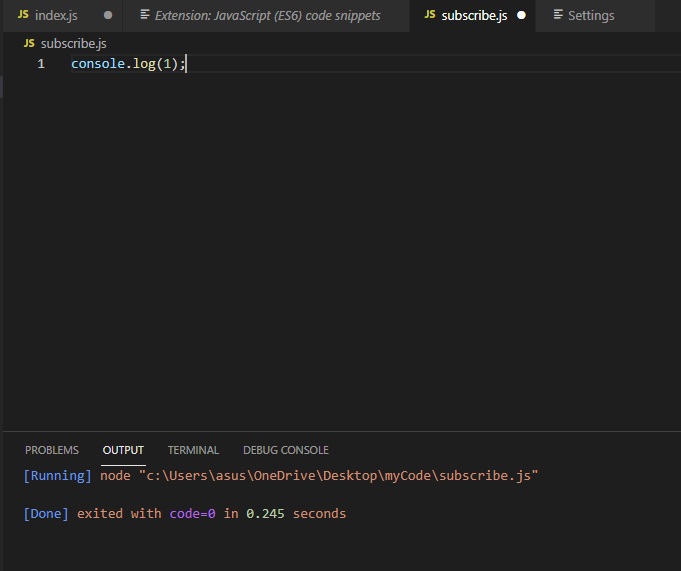Select the OUTPUT panel tab
This screenshot has height=571, width=681.
[123, 450]
